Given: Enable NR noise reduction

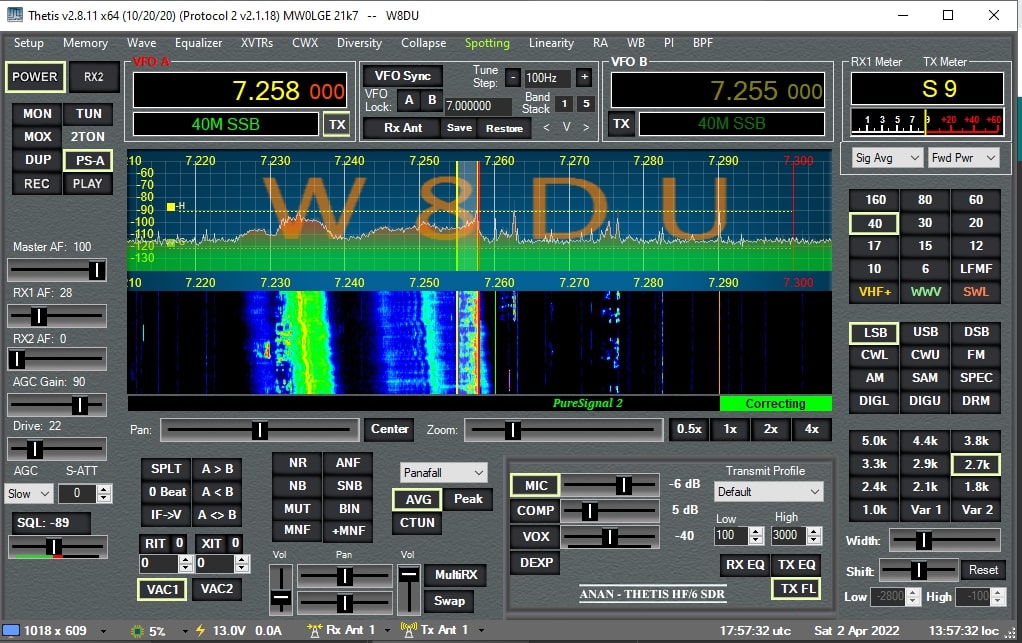Looking at the screenshot, I should click(x=297, y=463).
